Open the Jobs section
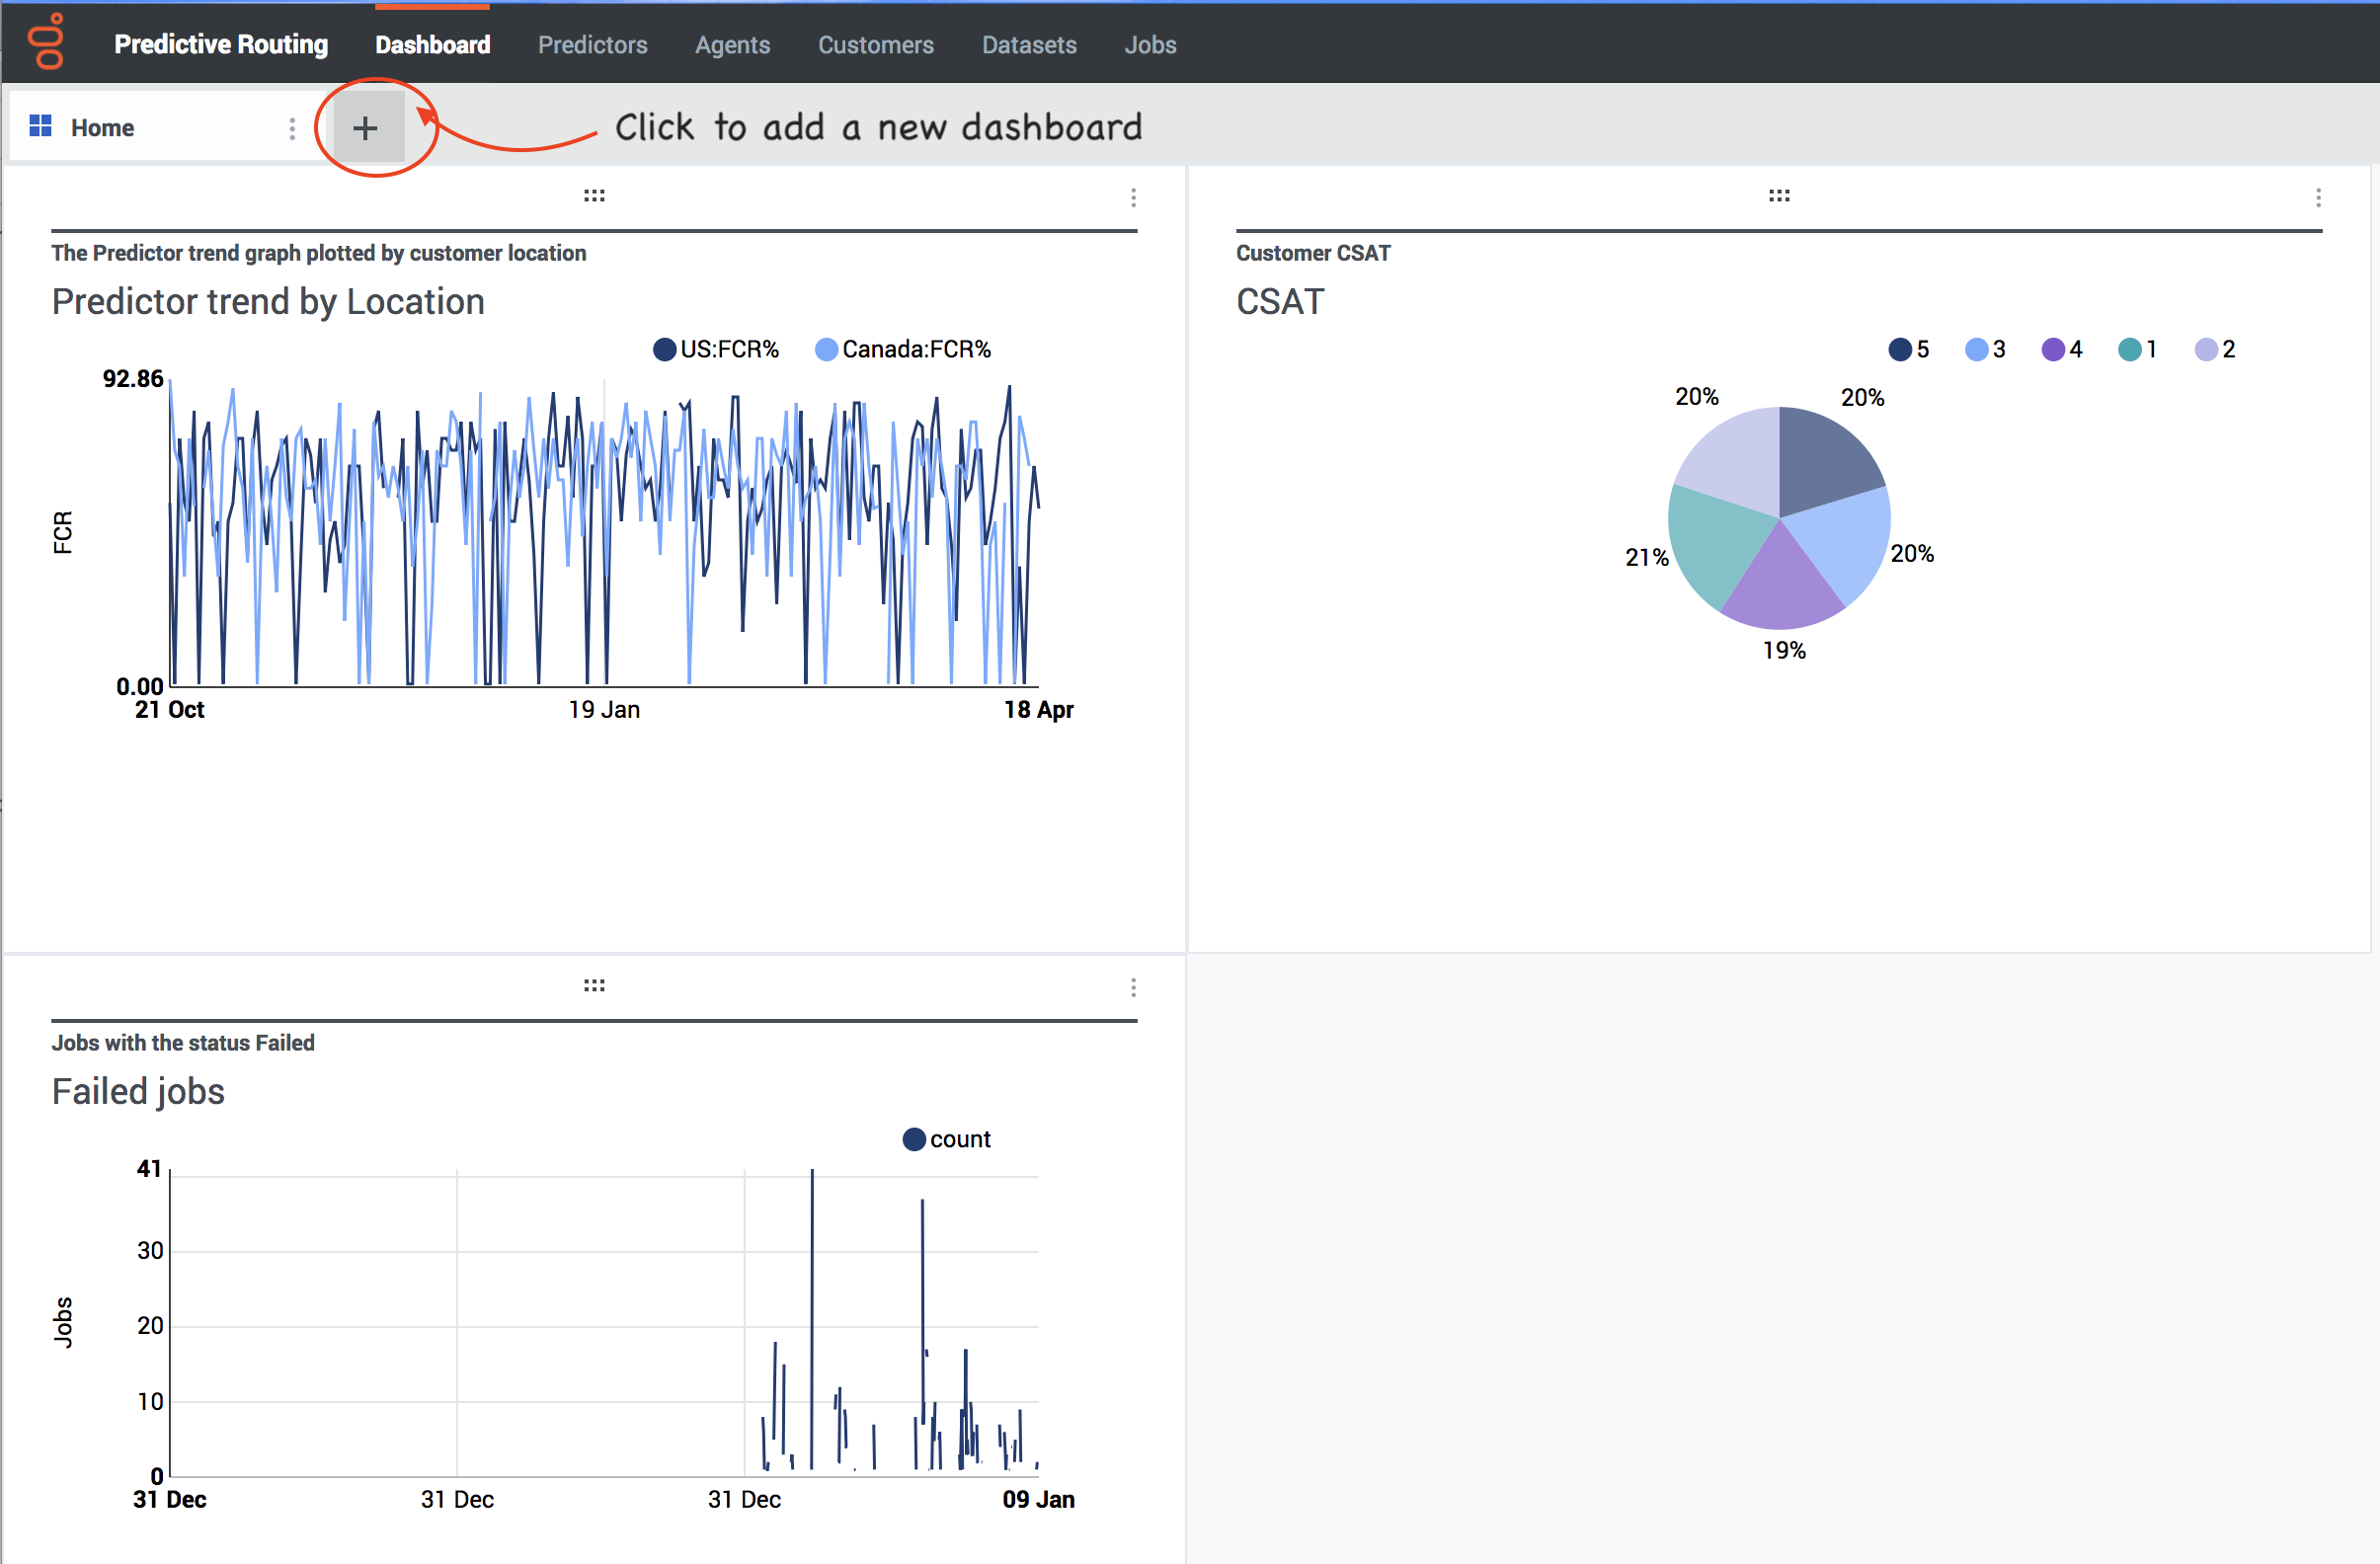 (x=1149, y=44)
